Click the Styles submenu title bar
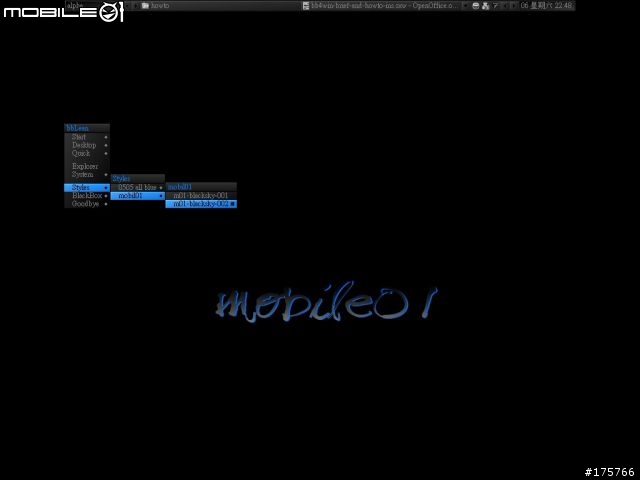 (138, 179)
